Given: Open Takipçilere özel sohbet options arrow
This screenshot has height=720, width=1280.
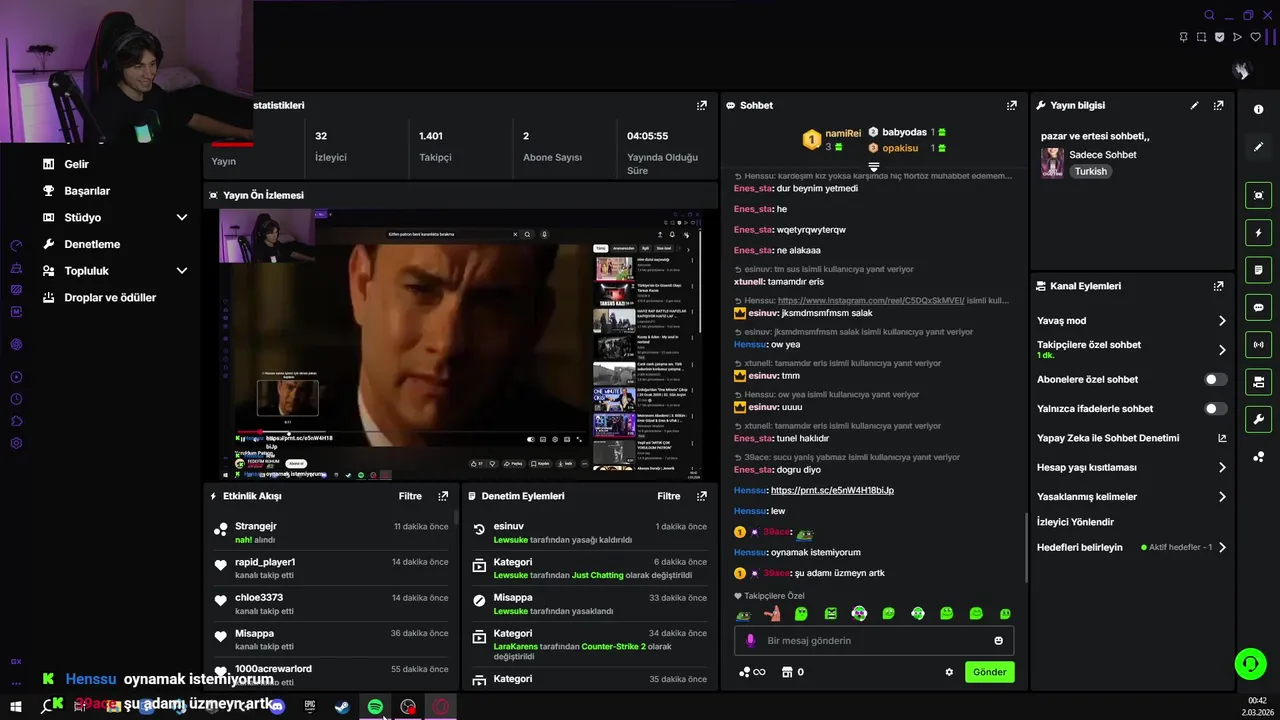Looking at the screenshot, I should [1222, 350].
